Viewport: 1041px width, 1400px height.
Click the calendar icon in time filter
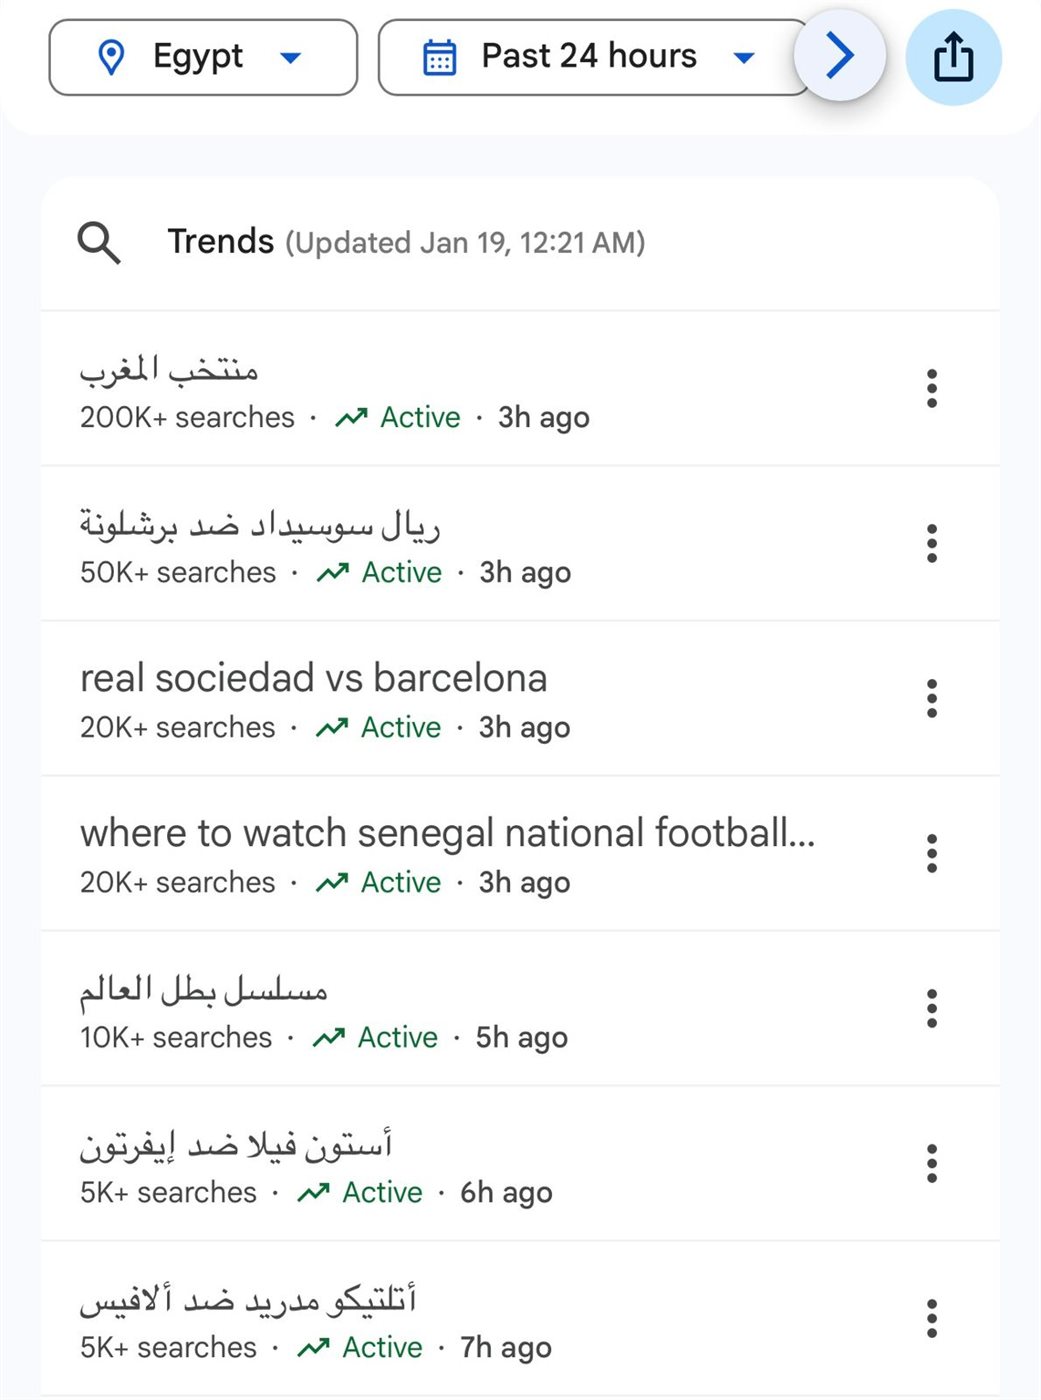(x=440, y=57)
